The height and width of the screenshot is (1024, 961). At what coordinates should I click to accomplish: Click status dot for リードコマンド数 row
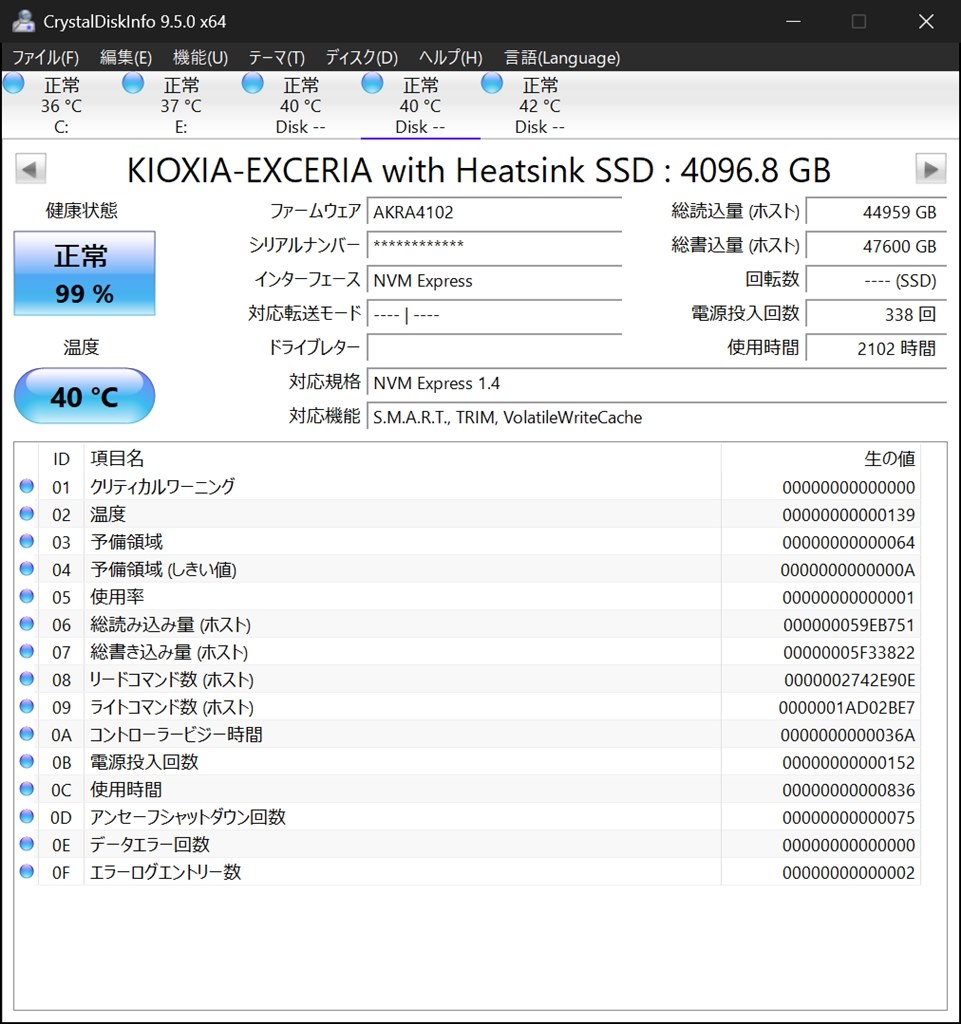pos(27,679)
